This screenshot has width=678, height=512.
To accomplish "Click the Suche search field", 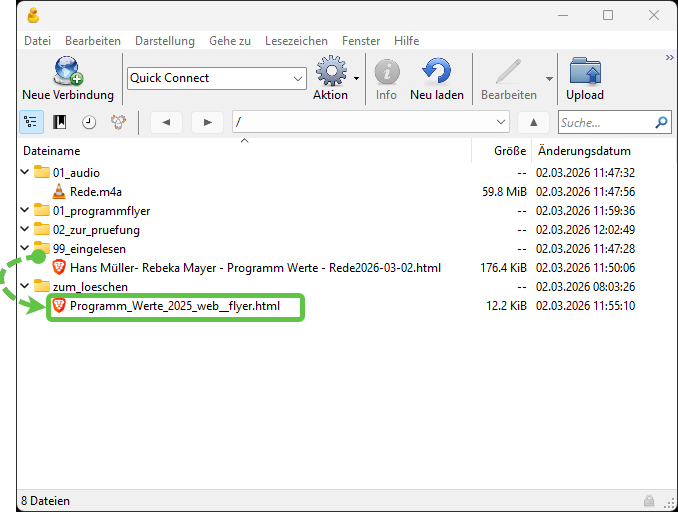I will pos(605,122).
